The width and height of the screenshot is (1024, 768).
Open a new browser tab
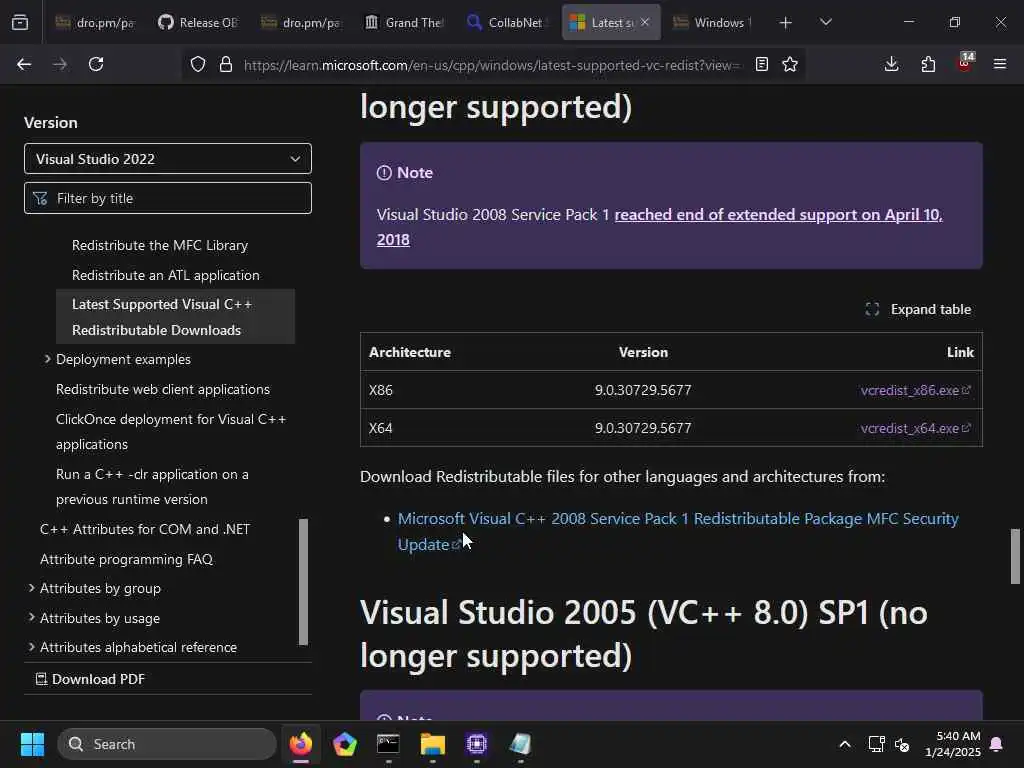pos(786,23)
